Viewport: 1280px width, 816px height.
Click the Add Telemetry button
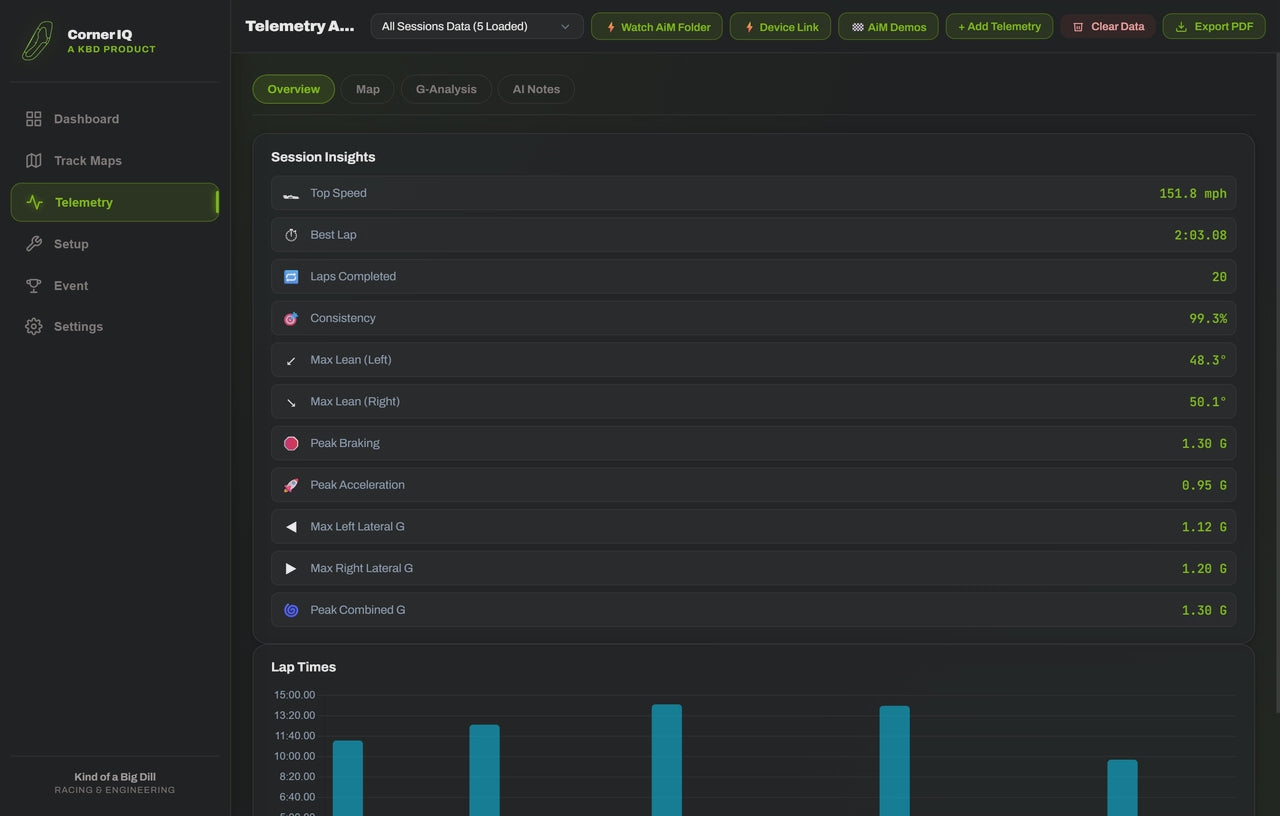click(999, 26)
